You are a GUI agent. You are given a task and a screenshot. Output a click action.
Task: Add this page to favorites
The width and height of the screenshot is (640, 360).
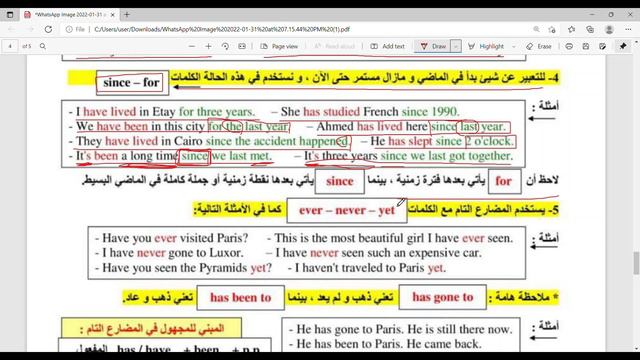(x=552, y=29)
